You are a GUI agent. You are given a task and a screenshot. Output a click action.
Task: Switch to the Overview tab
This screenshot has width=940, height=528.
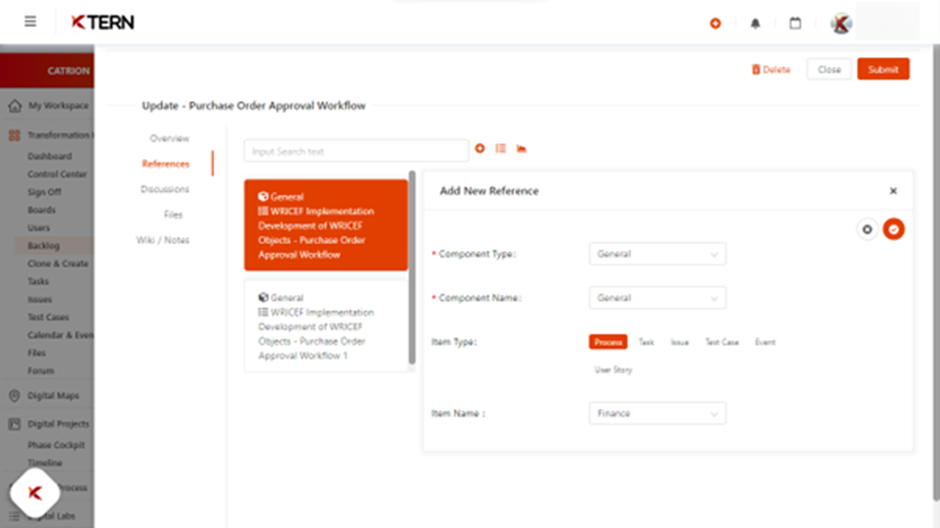coord(169,138)
